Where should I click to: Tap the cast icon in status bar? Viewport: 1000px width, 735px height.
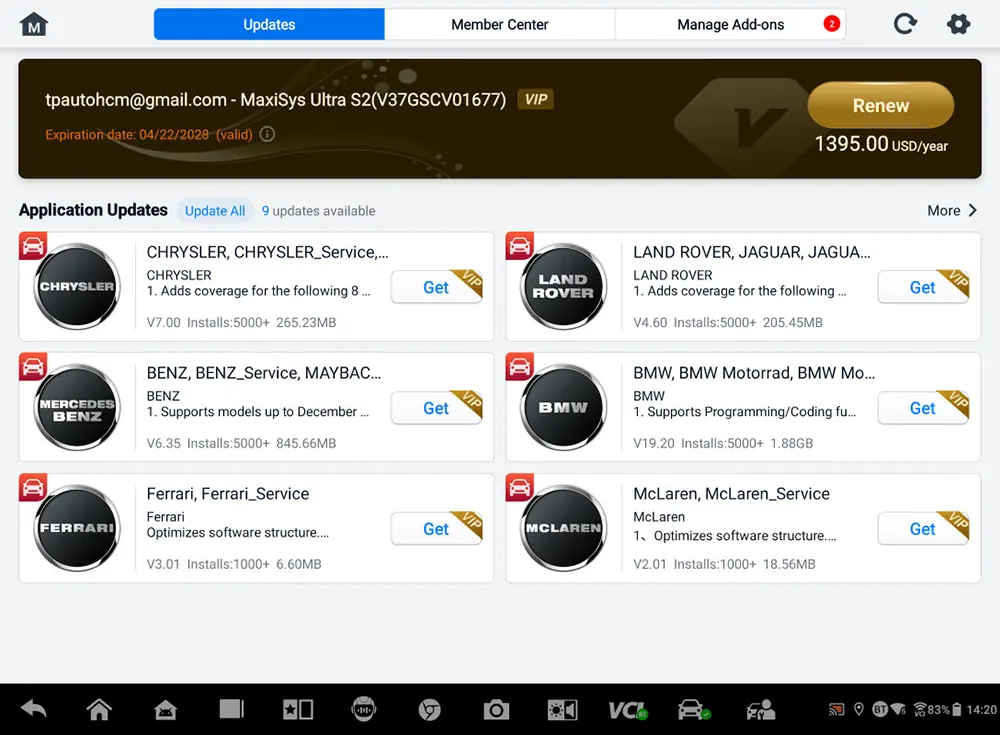[836, 709]
